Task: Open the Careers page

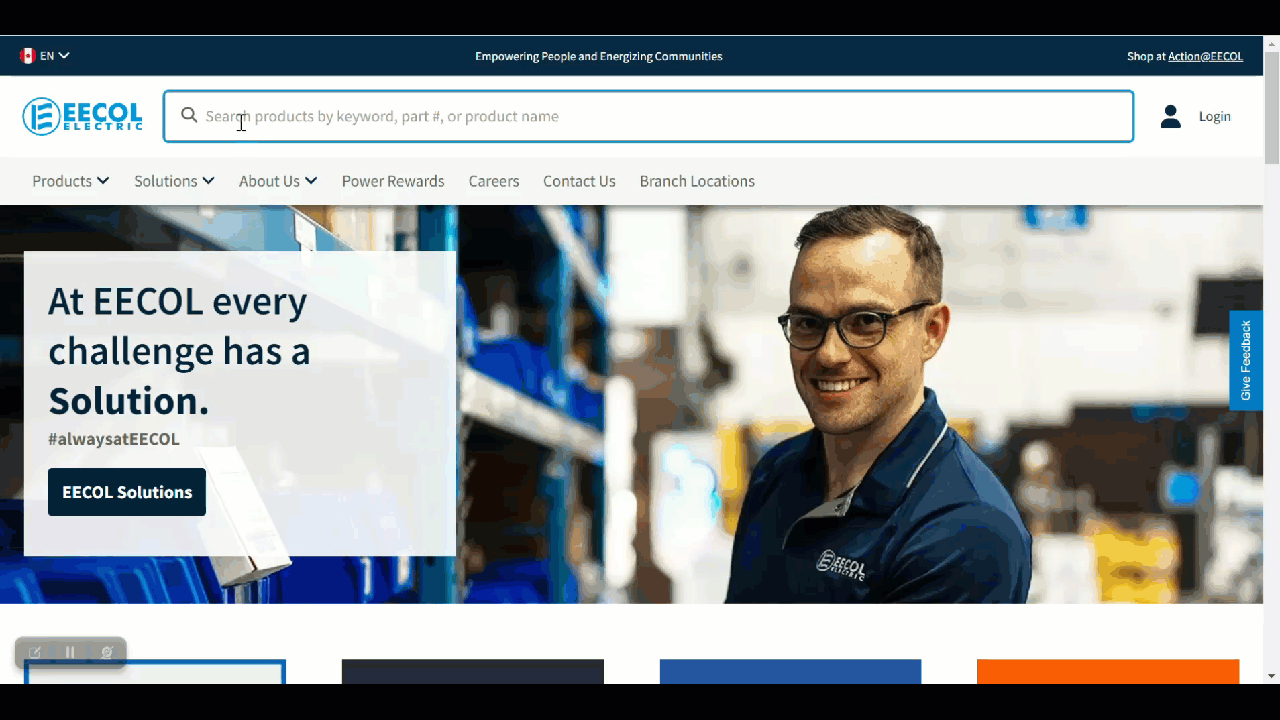Action: pos(494,181)
